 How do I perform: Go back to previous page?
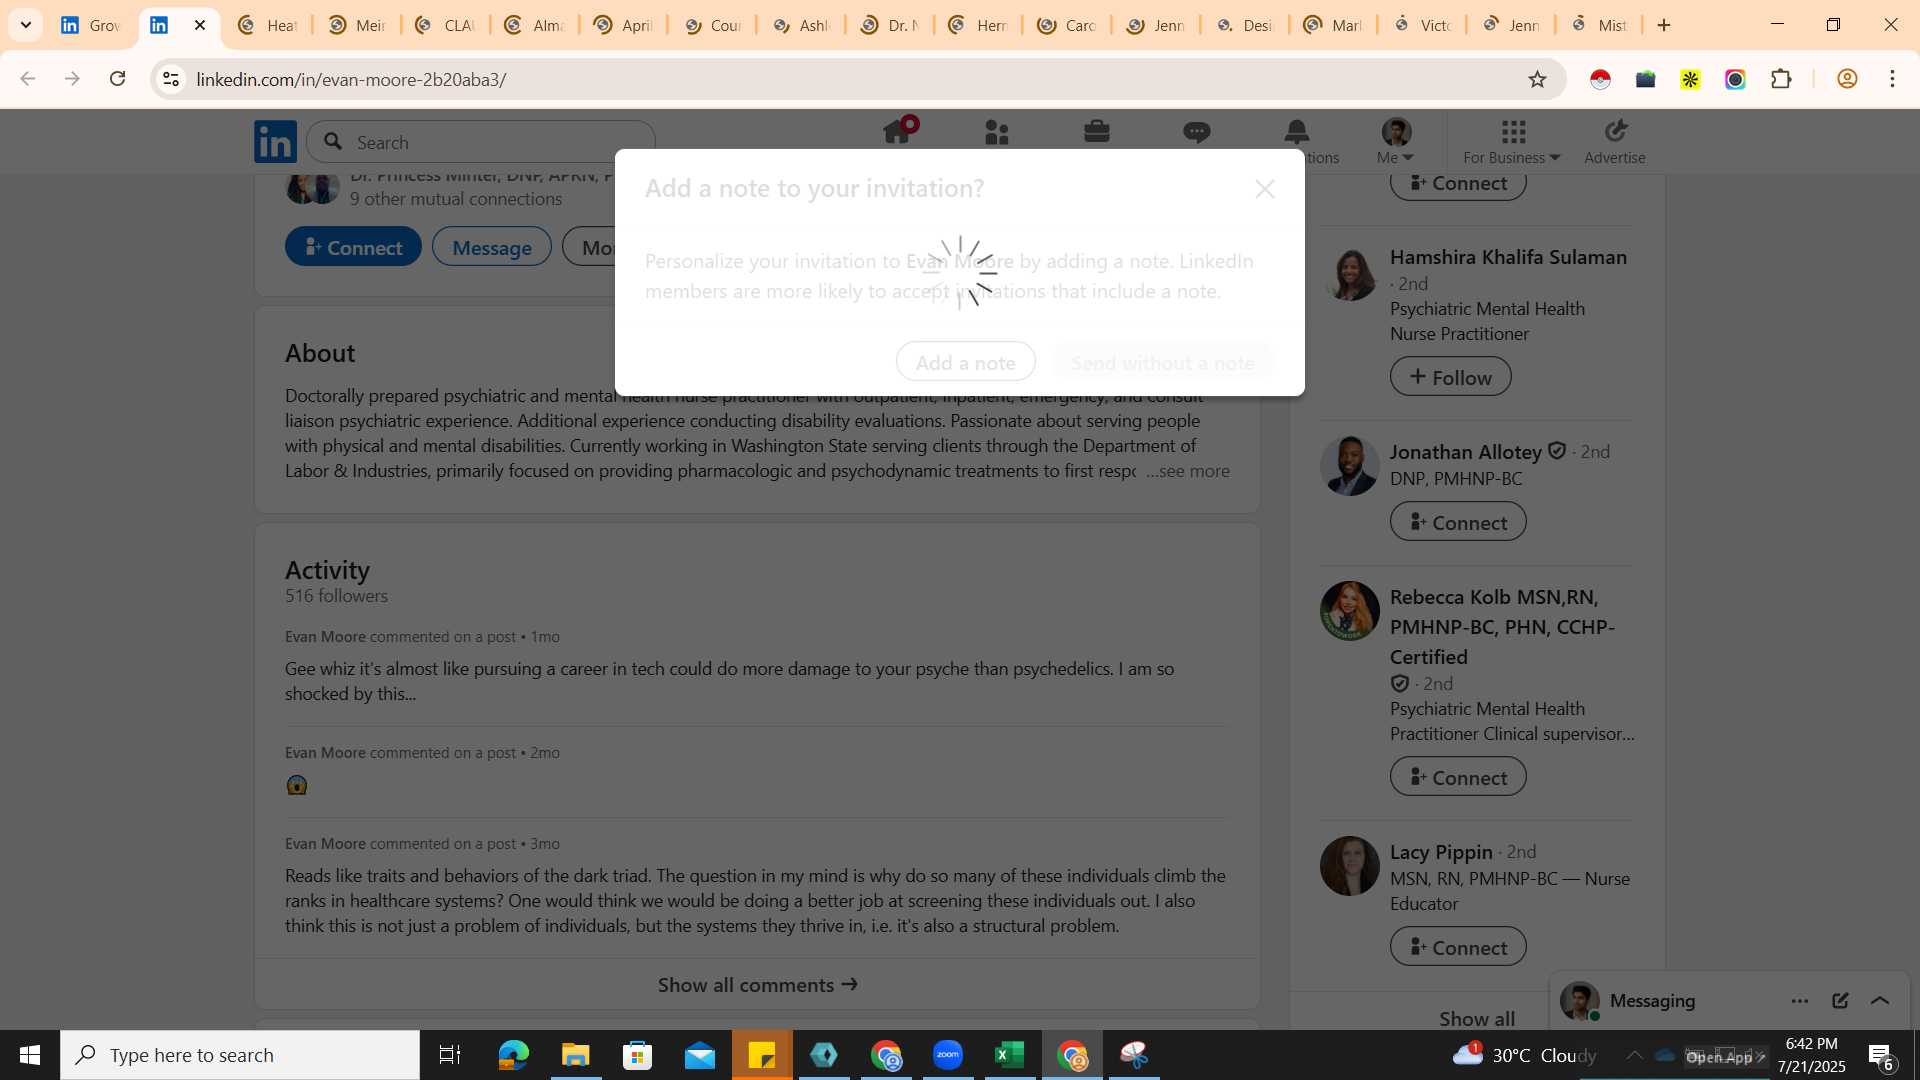coord(28,79)
